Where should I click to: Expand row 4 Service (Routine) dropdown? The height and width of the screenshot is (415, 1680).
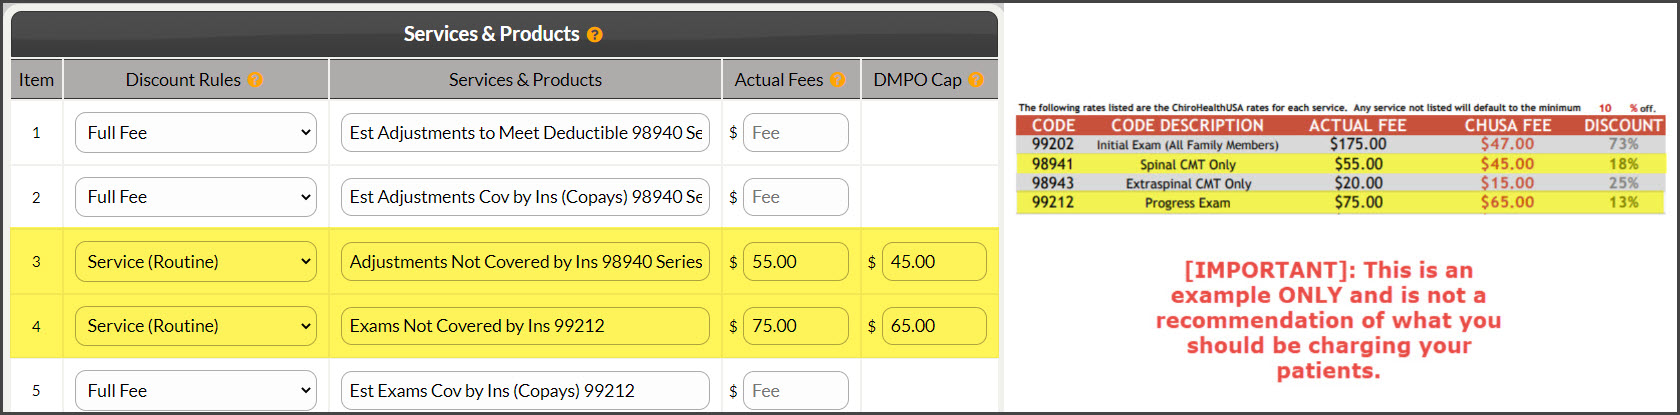point(196,326)
